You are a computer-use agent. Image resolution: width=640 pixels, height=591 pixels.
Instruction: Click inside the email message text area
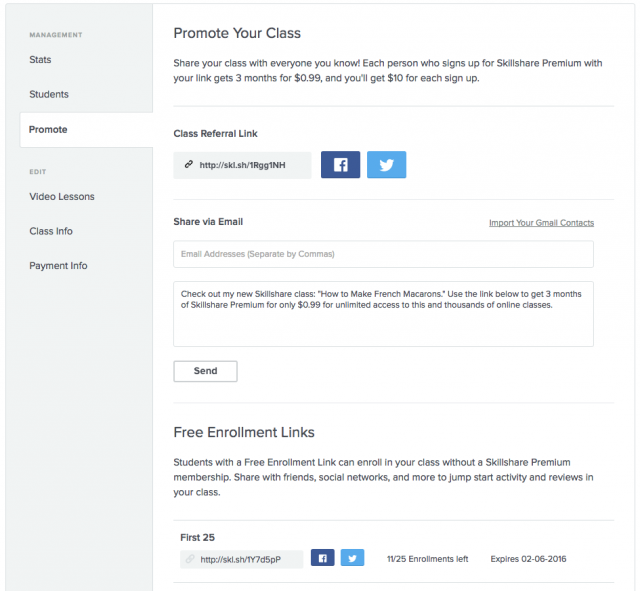click(383, 320)
